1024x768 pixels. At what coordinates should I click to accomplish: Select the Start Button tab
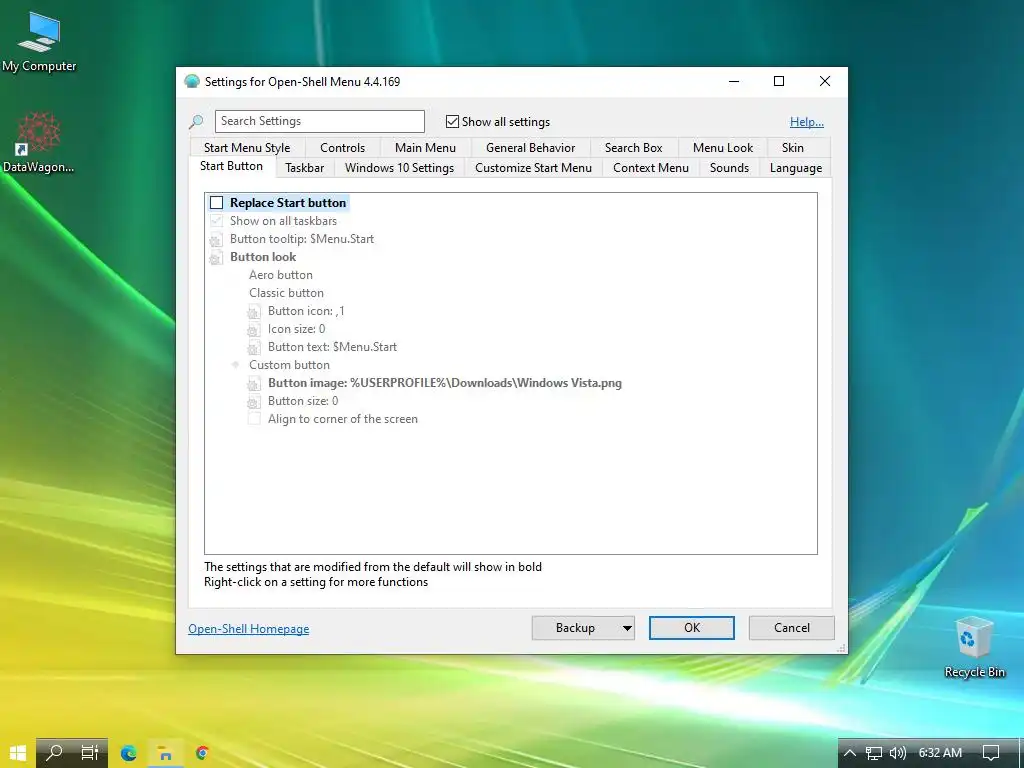(231, 166)
